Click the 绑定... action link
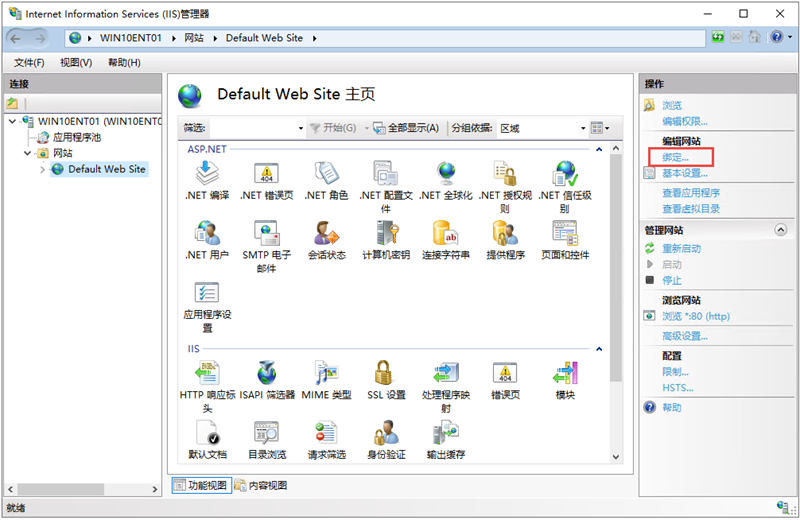This screenshot has width=800, height=520. 675,157
